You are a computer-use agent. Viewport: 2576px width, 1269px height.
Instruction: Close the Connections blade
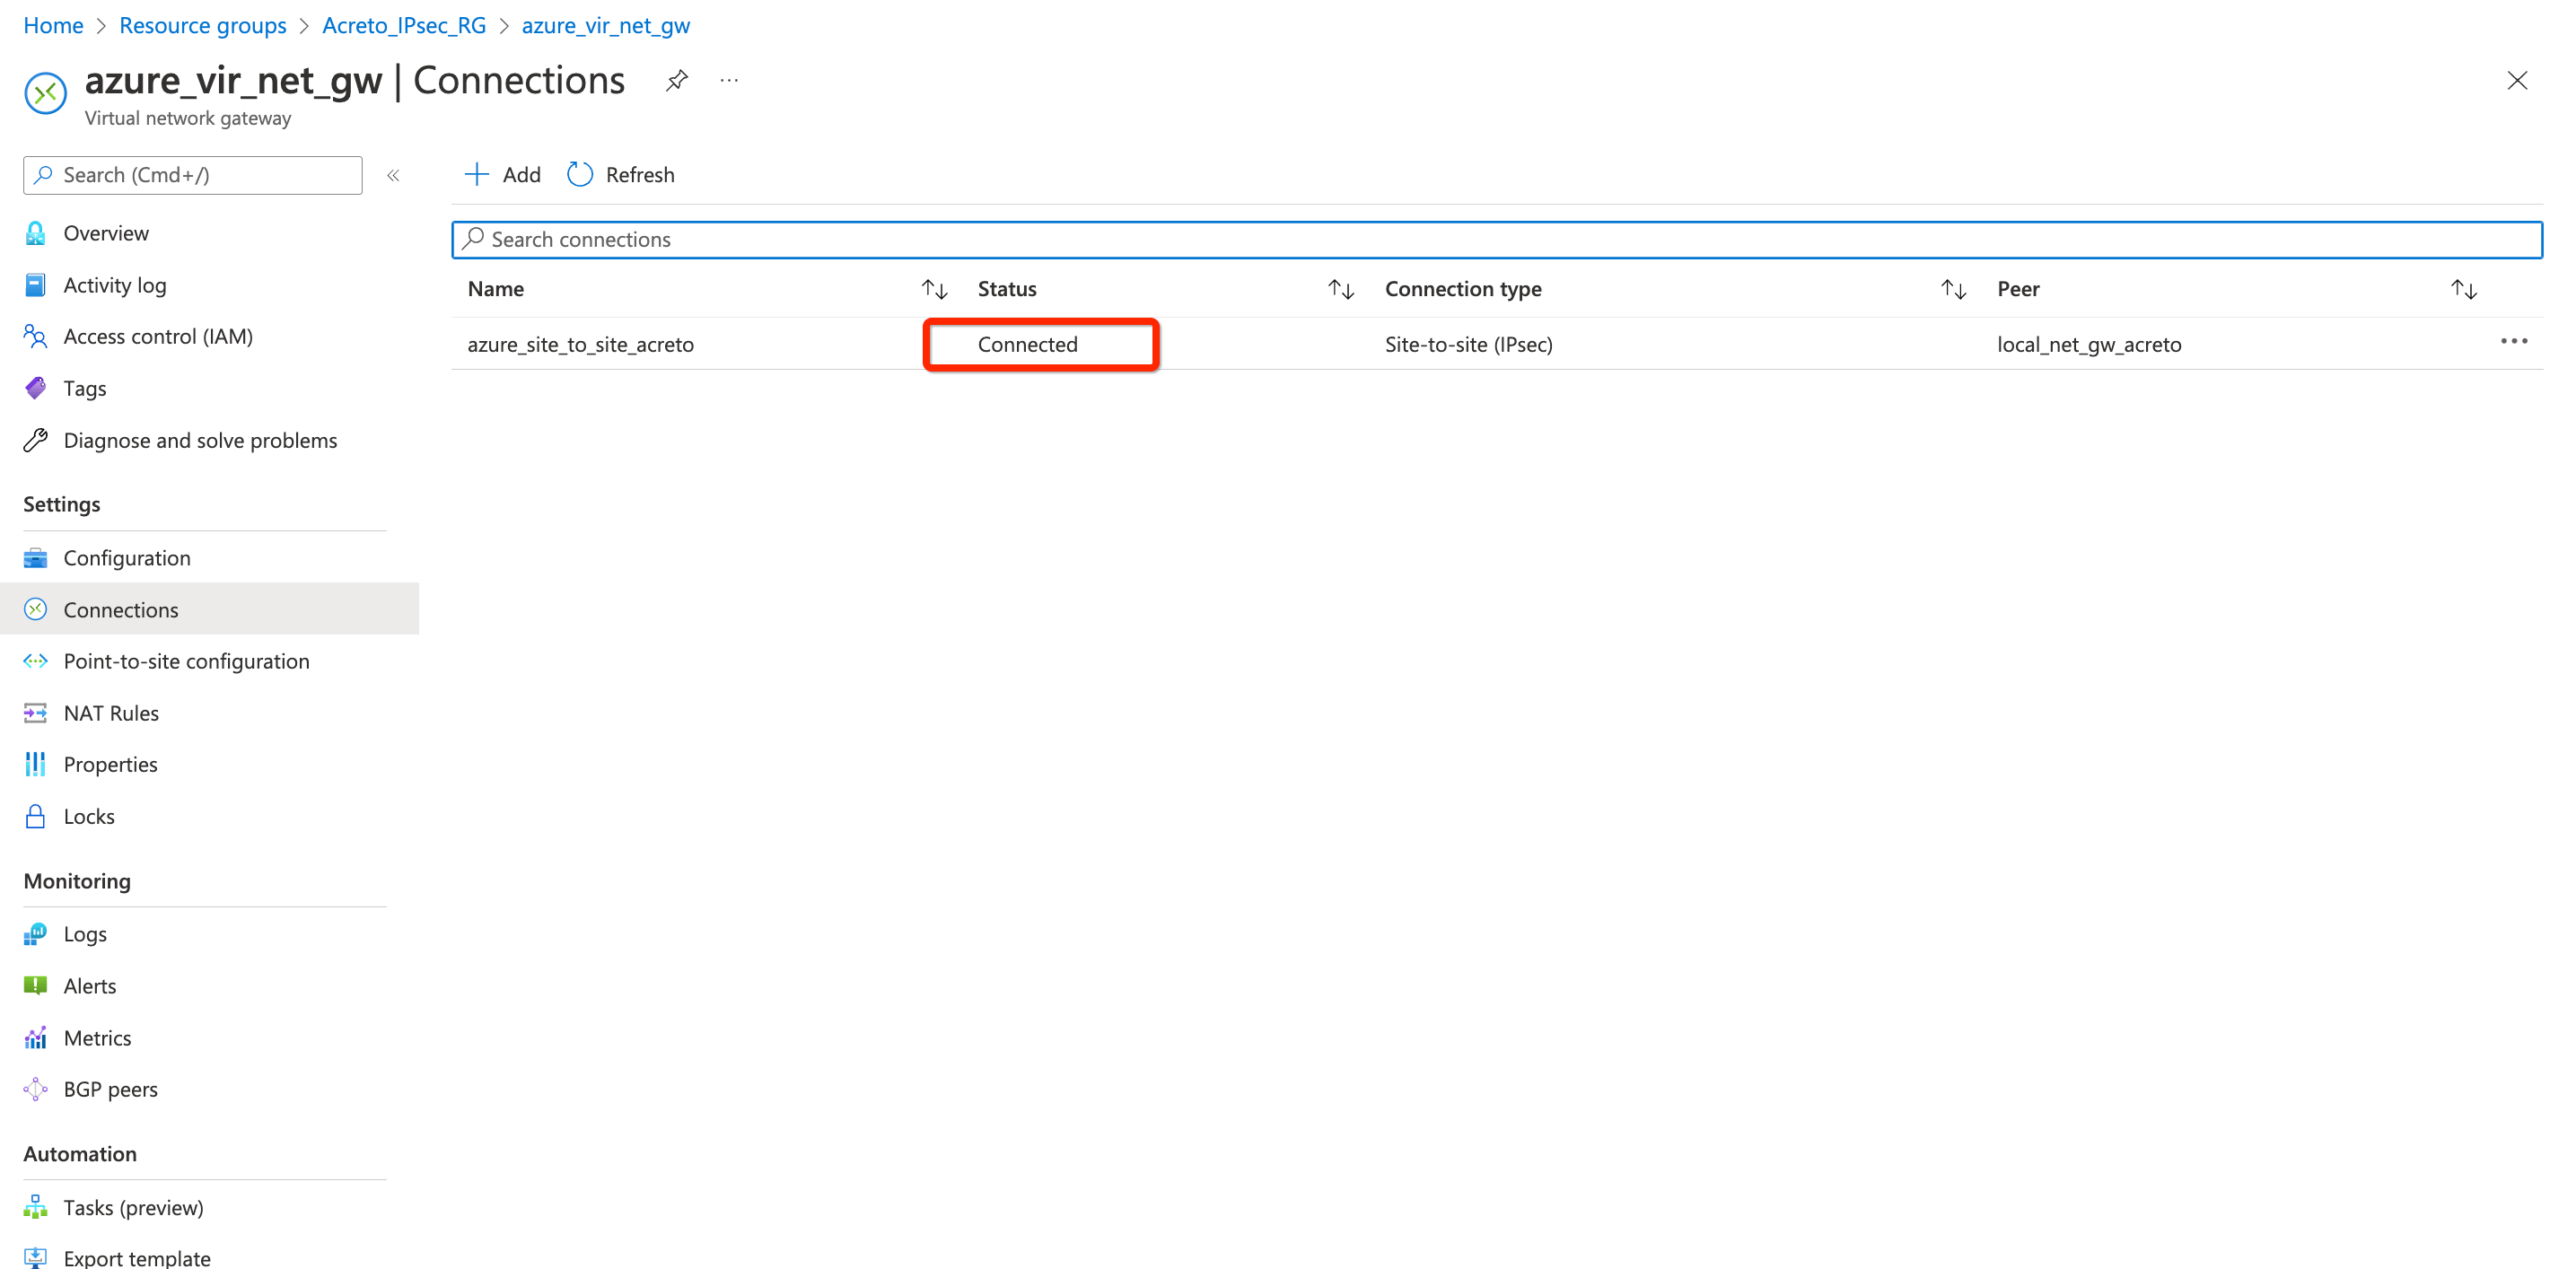(x=2517, y=80)
